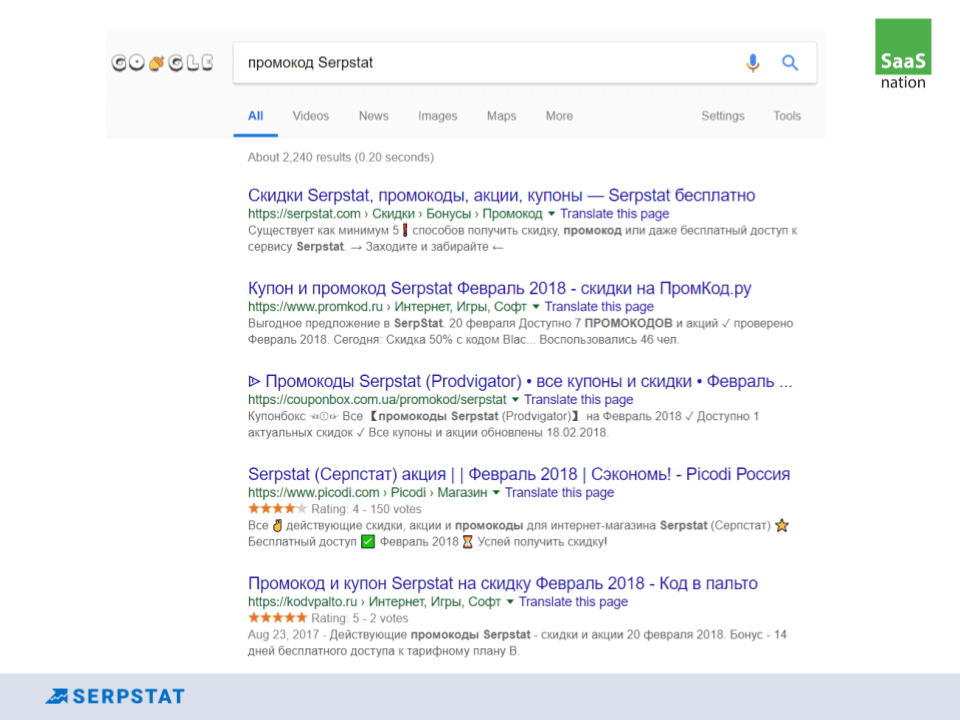
Task: Click the 4-star rating of Picodi result
Action: [x=277, y=508]
